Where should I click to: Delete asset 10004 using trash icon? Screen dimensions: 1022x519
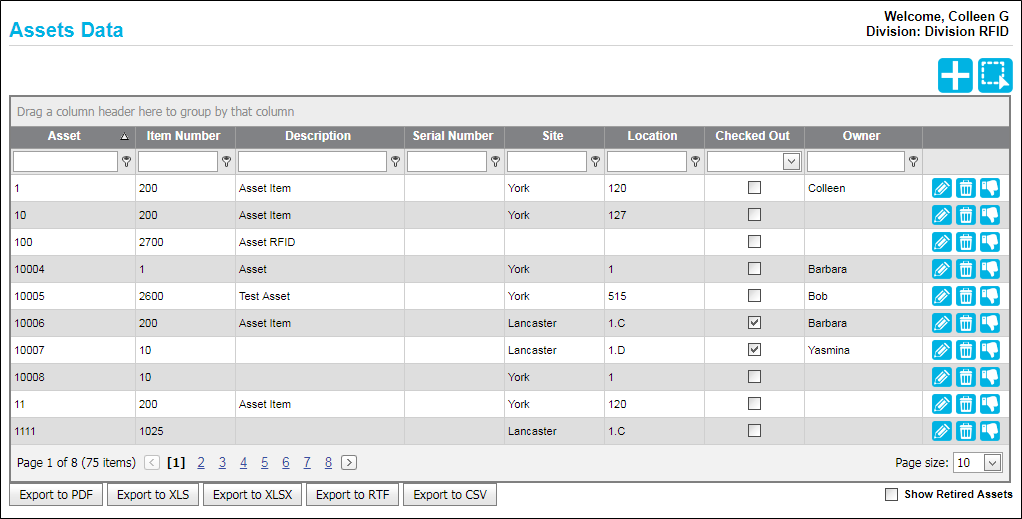[x=966, y=269]
